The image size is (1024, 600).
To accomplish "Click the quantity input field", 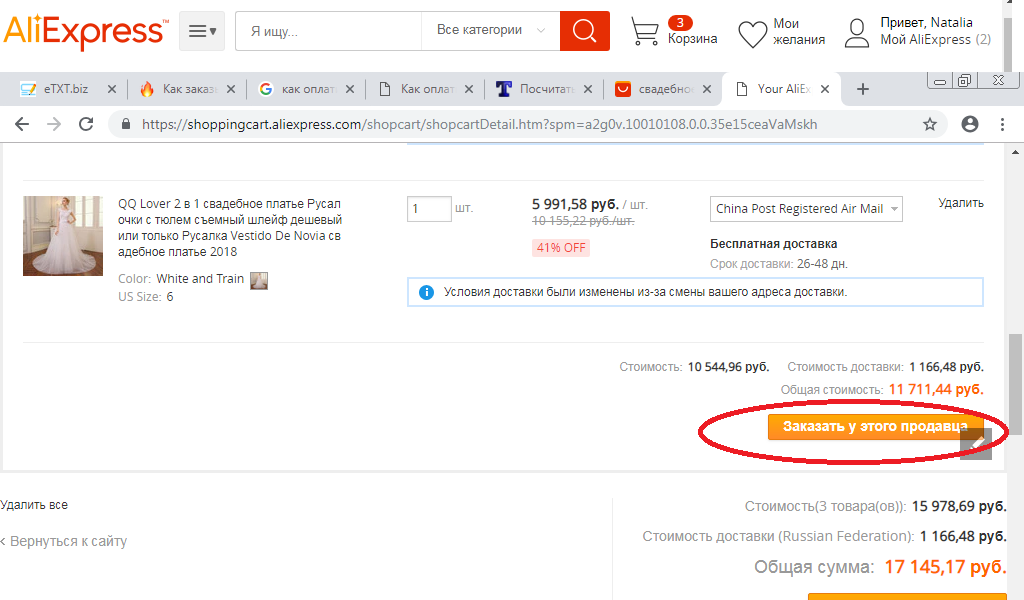I will pos(429,209).
